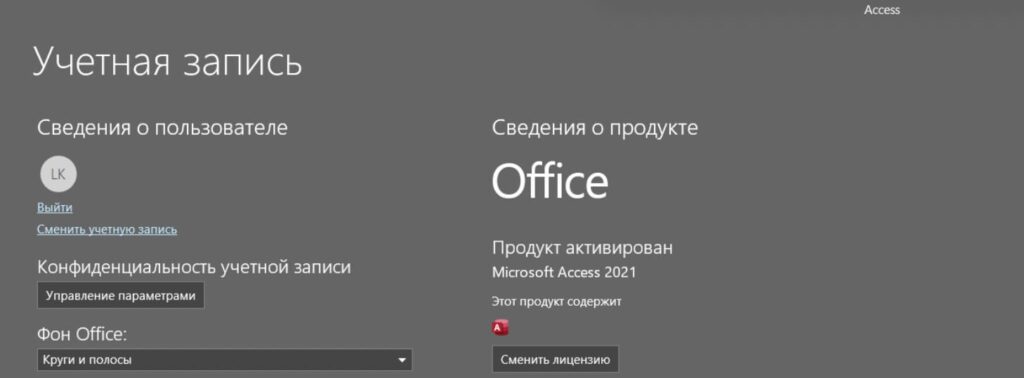Screen dimensions: 1024x378
Task: Click the Access title at top
Action: [882, 10]
